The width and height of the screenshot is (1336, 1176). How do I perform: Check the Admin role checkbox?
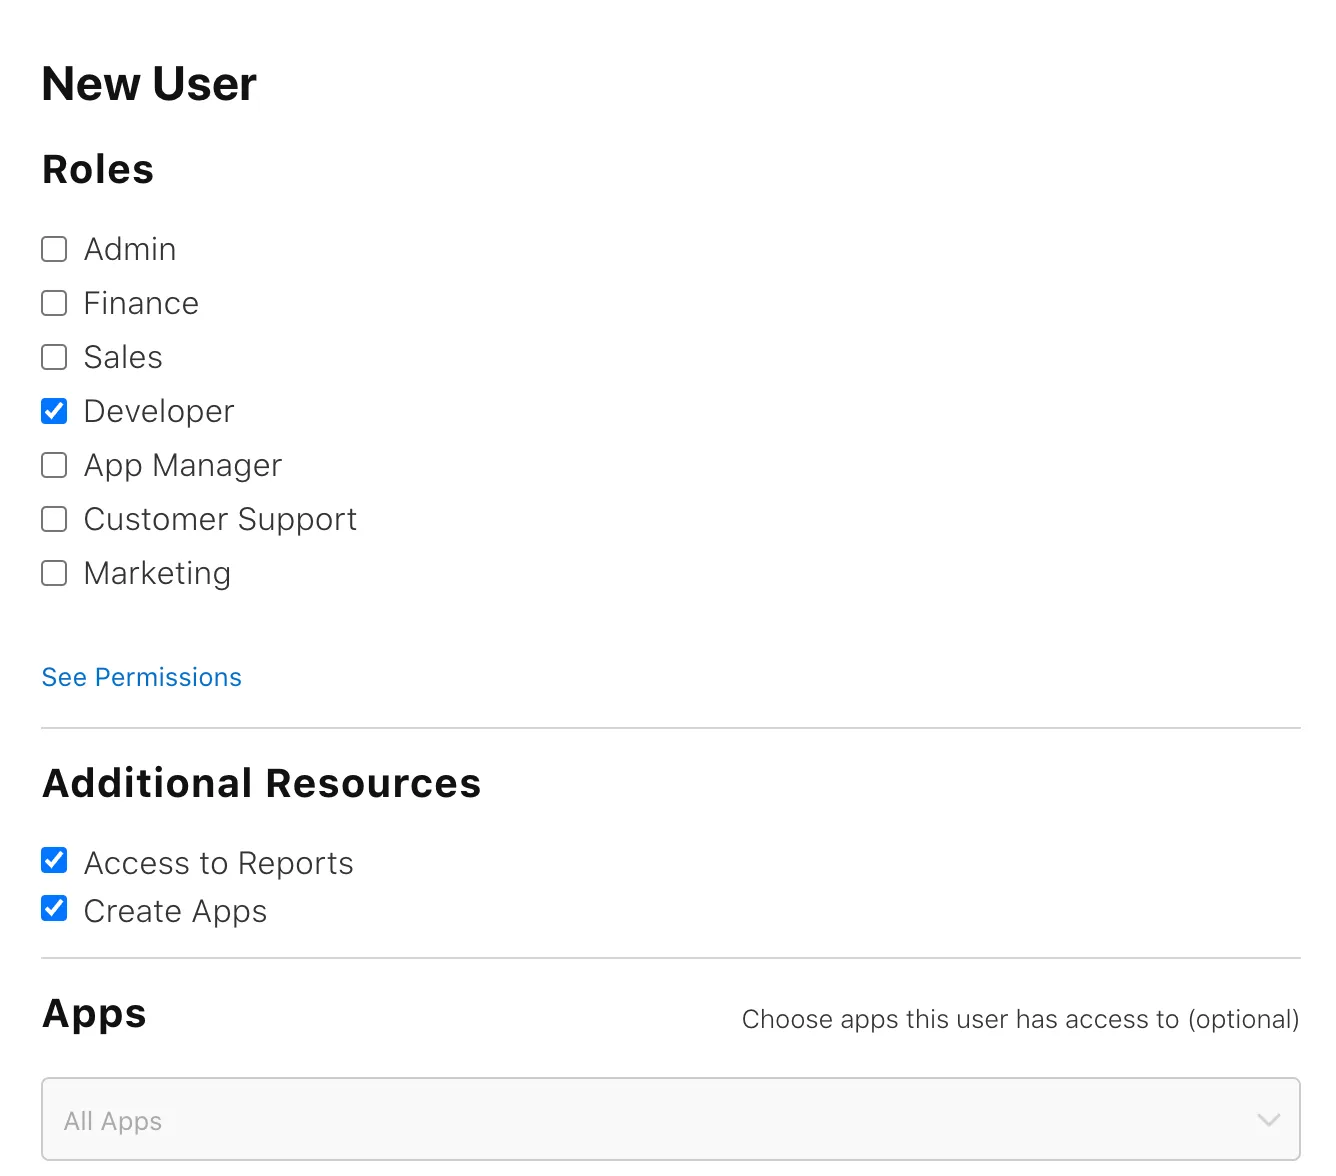tap(54, 249)
